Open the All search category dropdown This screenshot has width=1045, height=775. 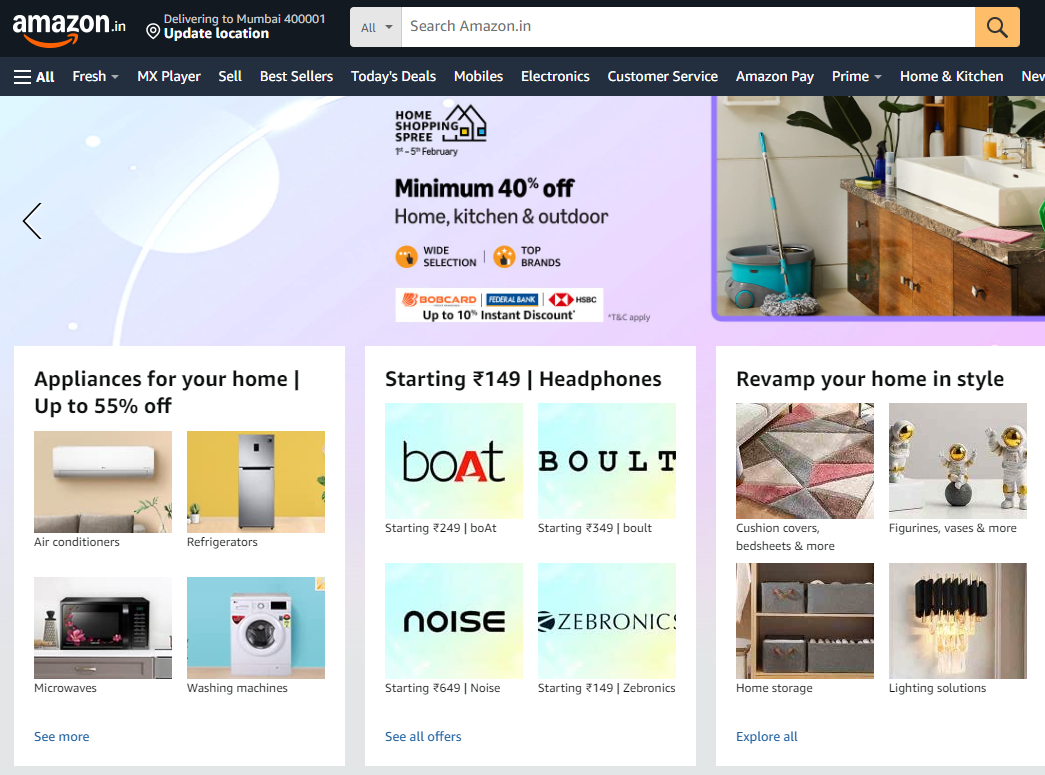(376, 27)
